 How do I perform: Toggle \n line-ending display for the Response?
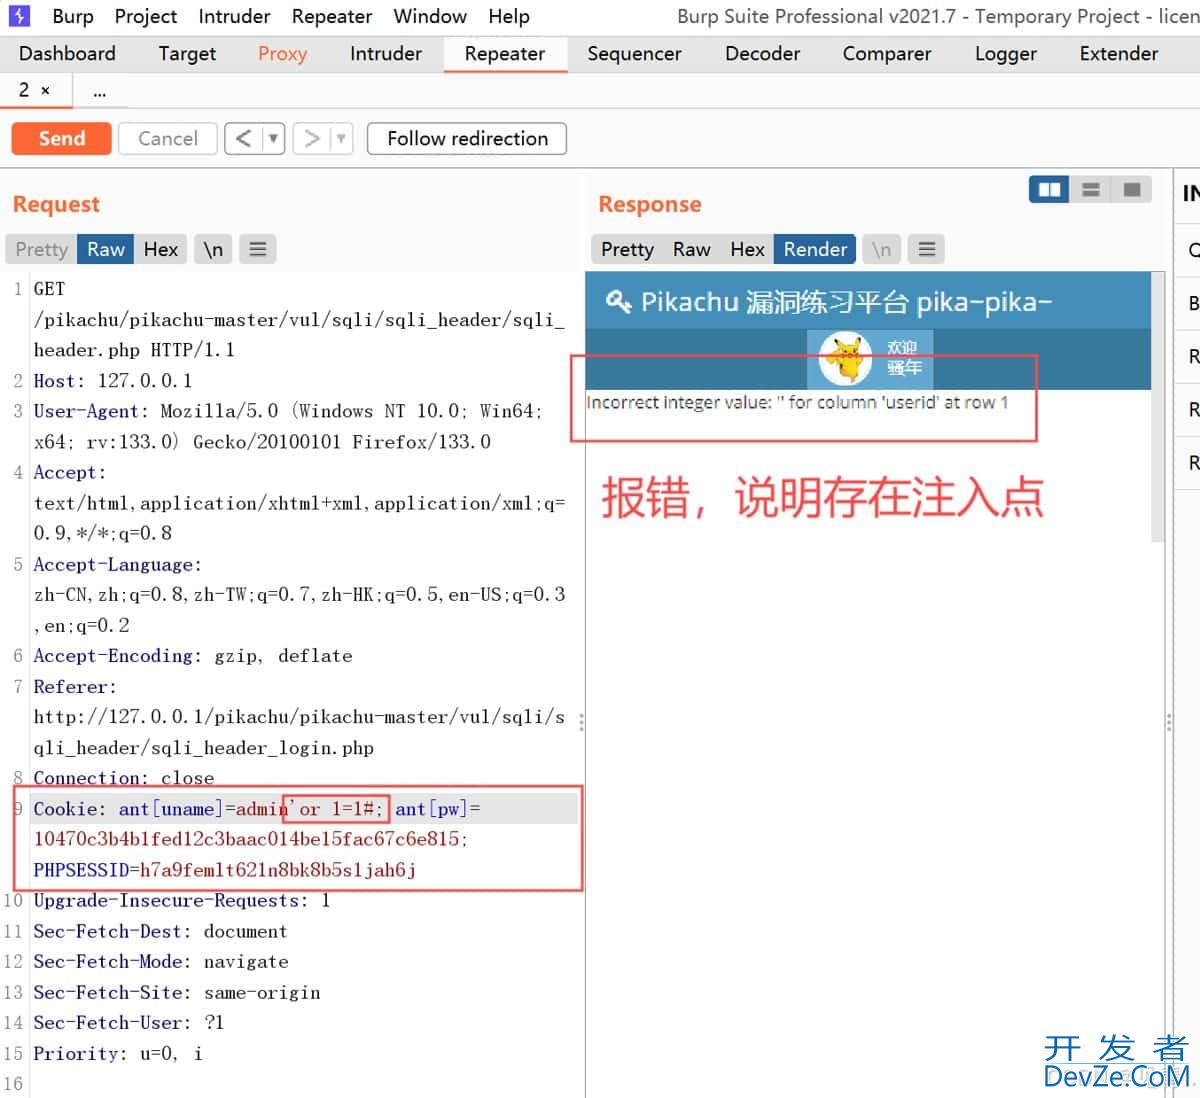click(881, 248)
